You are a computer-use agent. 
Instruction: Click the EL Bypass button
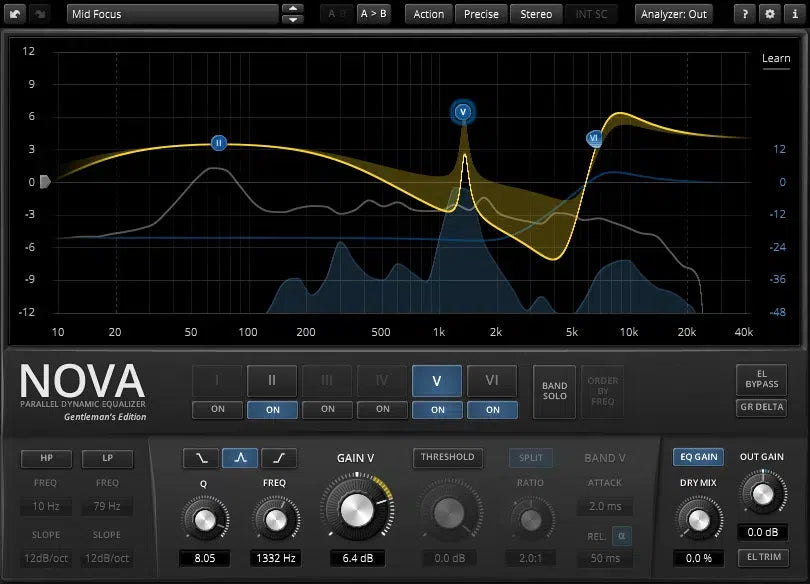coord(761,378)
